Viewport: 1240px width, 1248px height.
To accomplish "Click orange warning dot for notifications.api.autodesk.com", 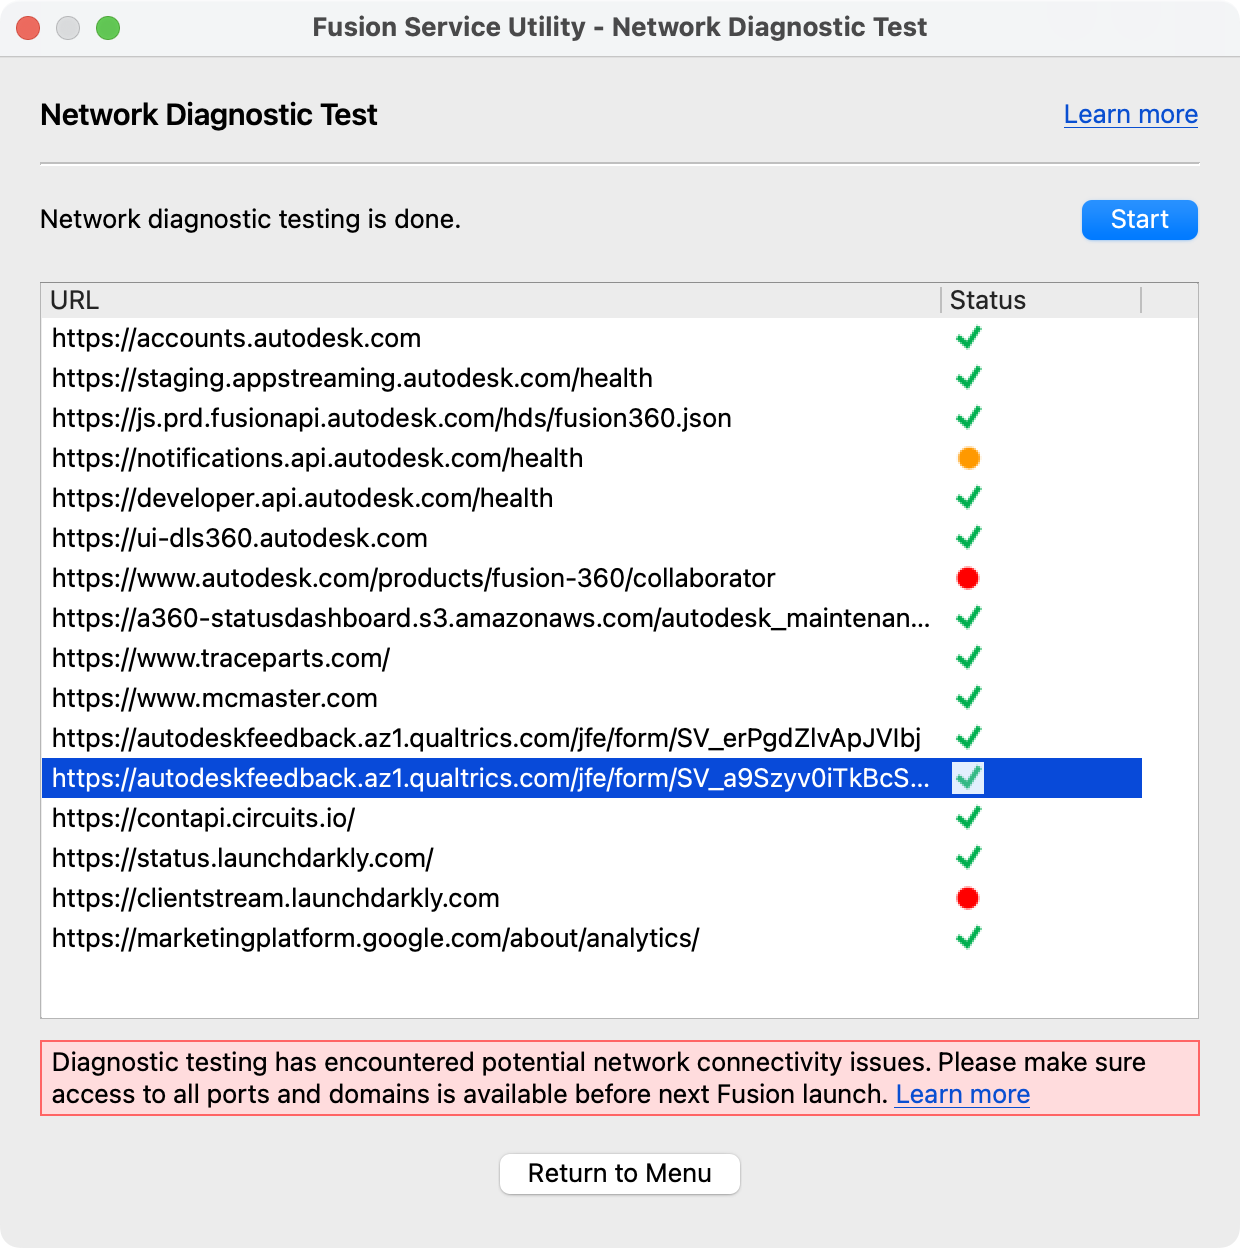I will coord(968,458).
